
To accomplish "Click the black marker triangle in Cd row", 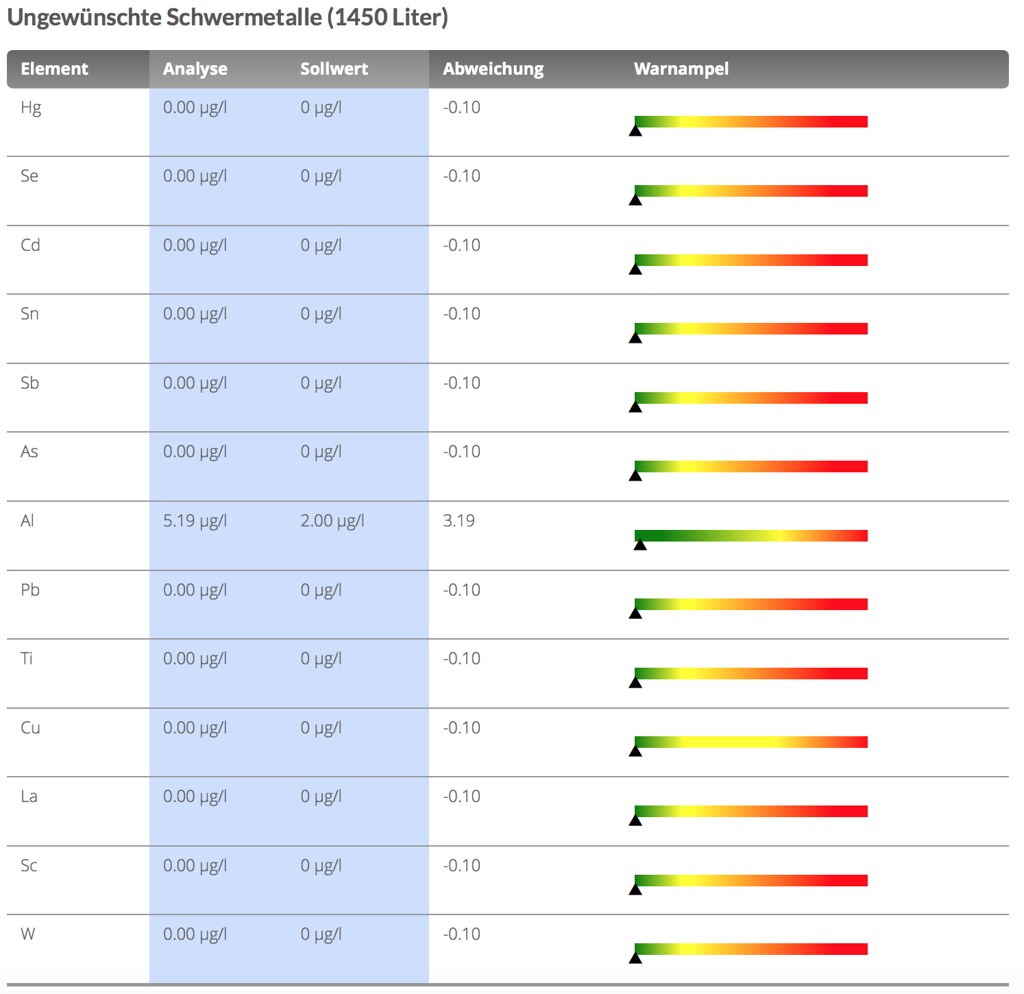I will tap(635, 269).
